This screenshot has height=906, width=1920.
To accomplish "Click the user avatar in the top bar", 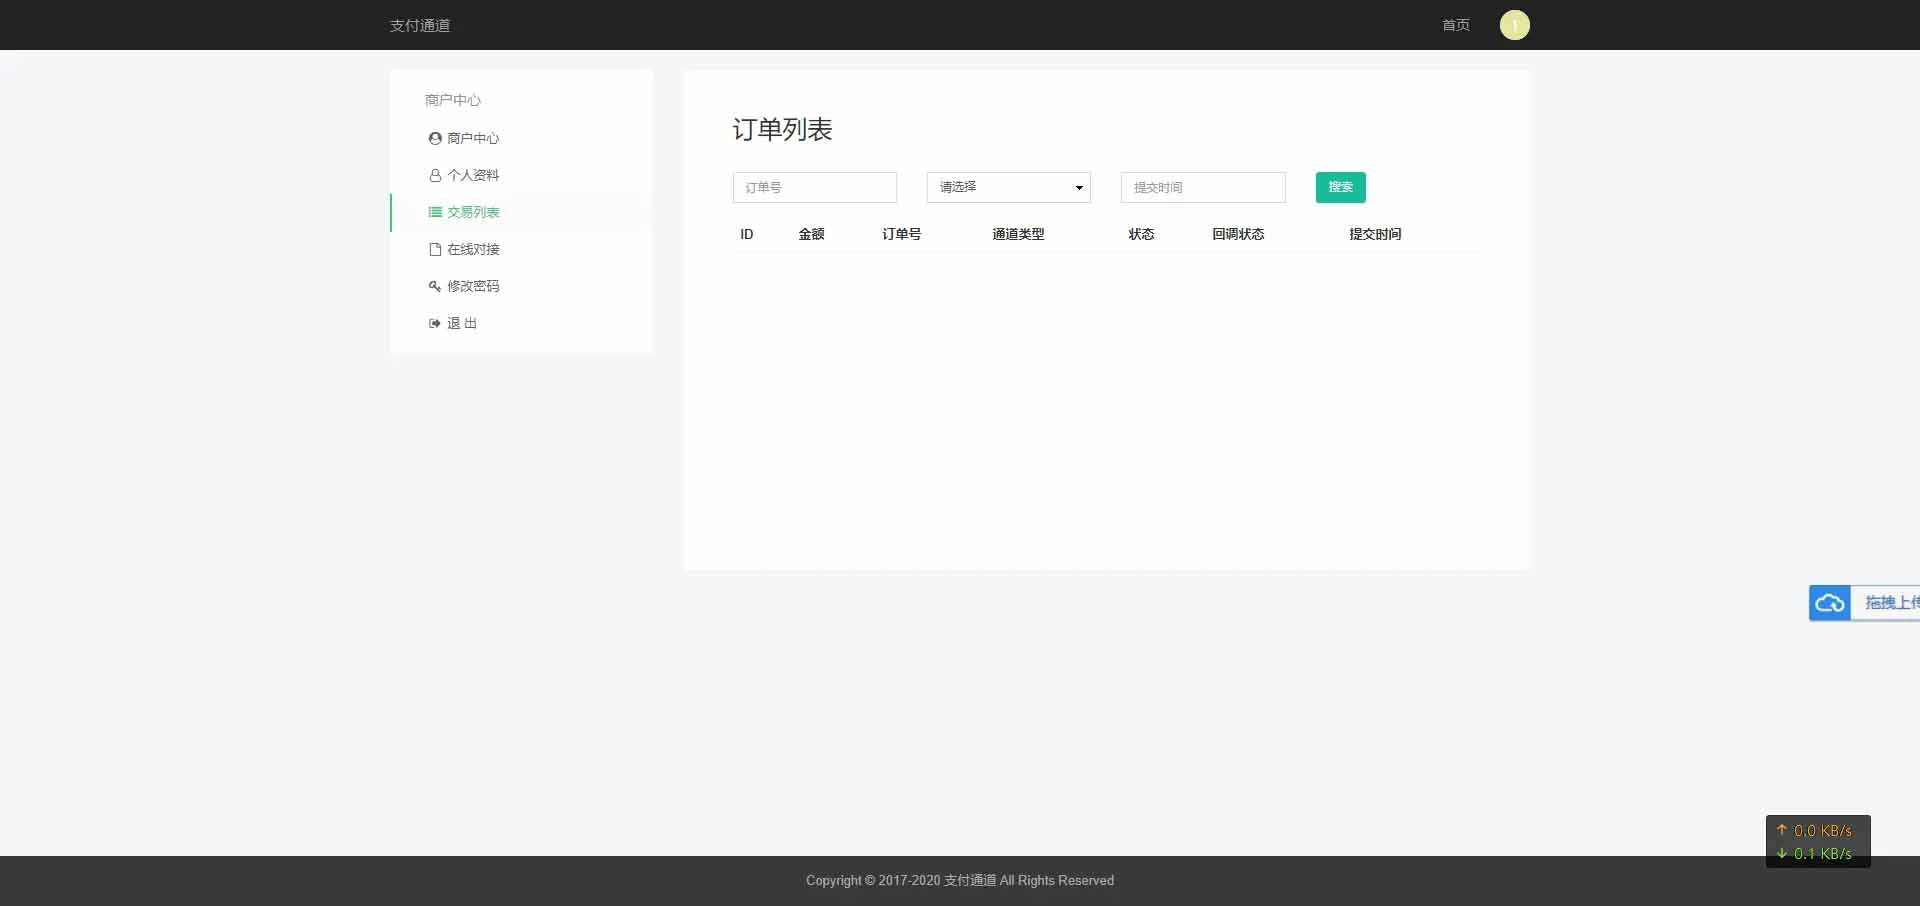I will point(1514,25).
